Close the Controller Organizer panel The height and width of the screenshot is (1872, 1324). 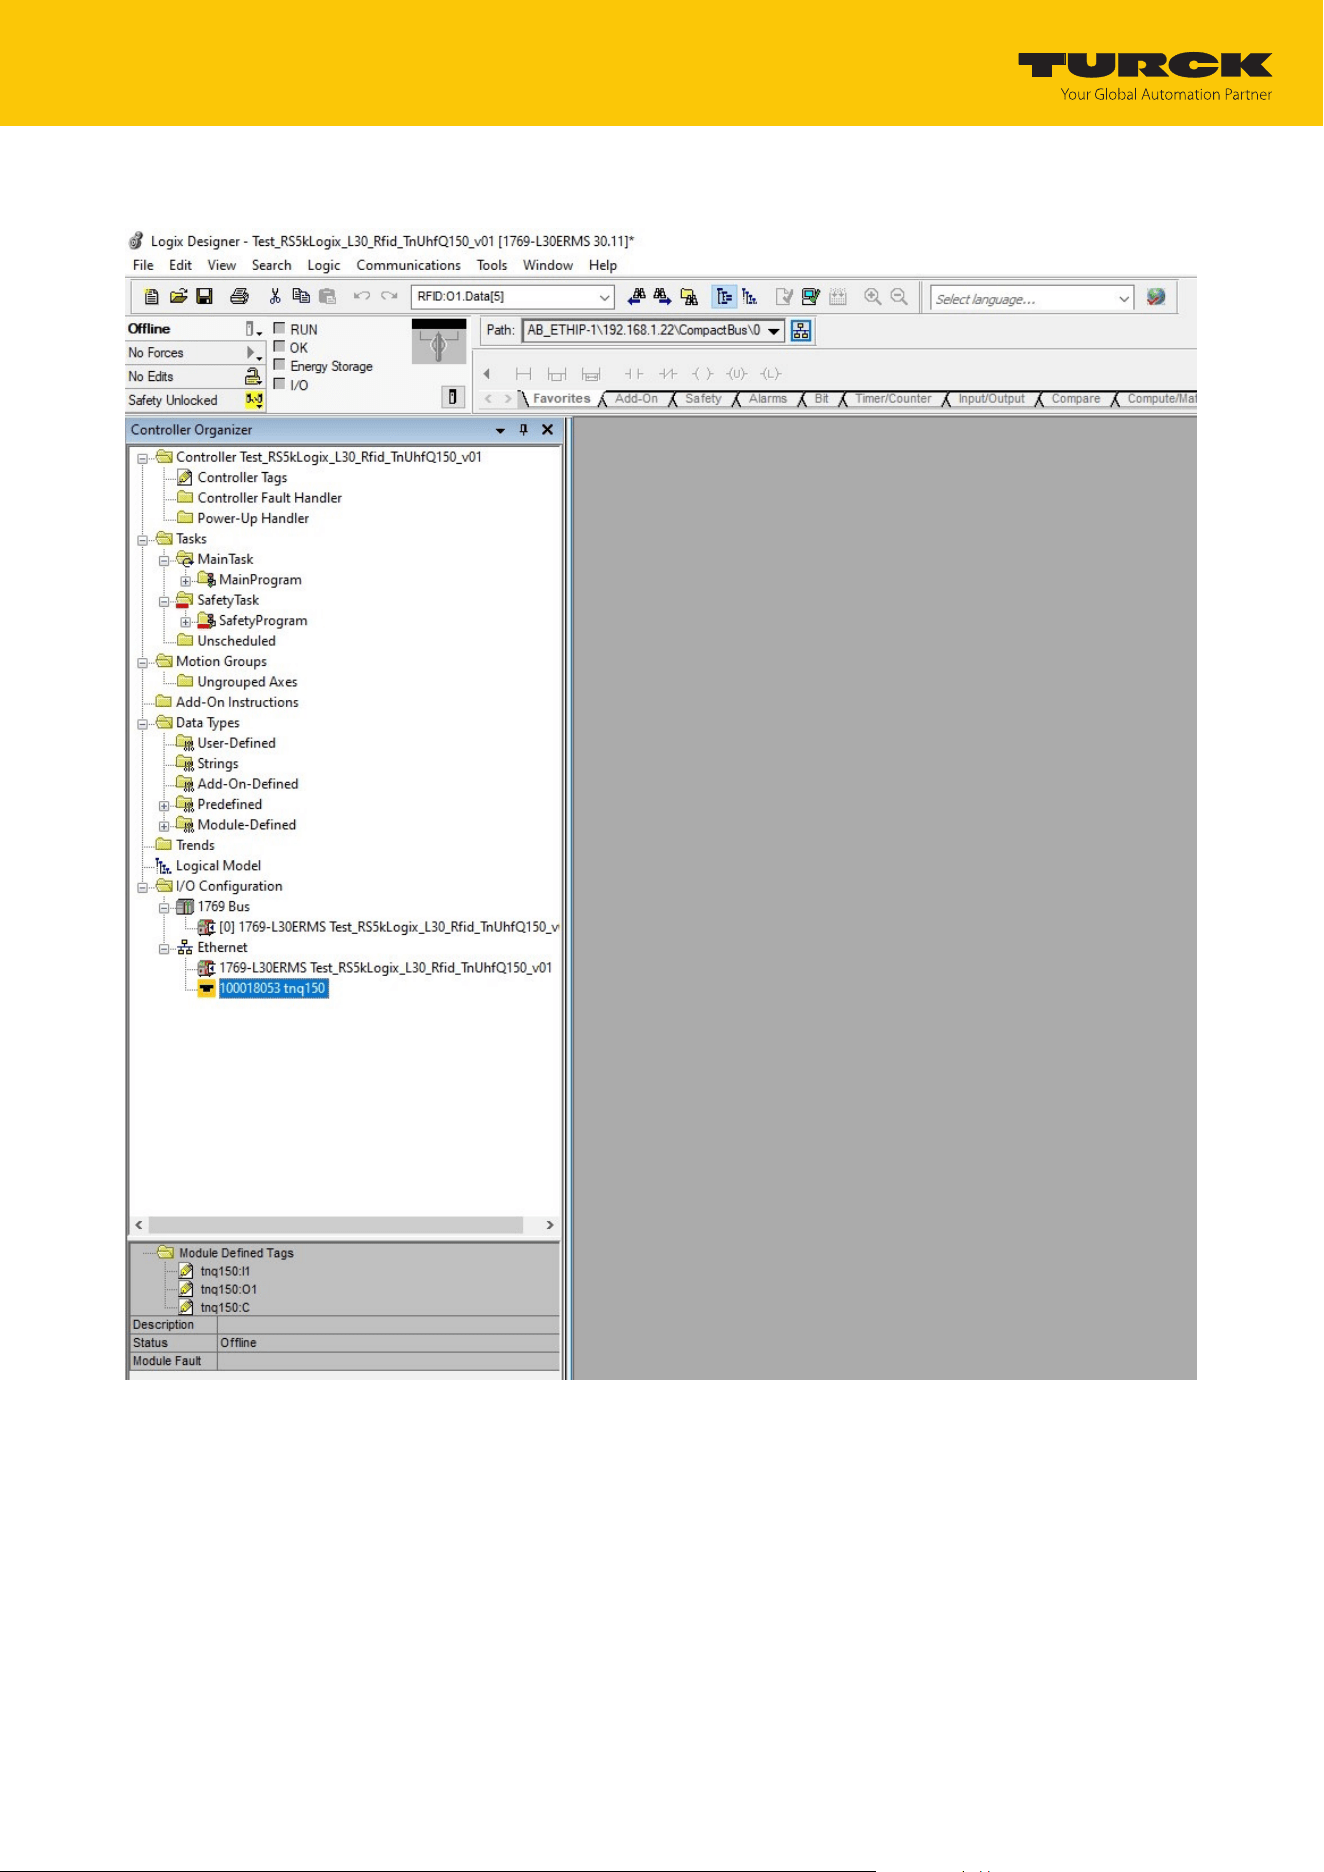click(x=547, y=430)
